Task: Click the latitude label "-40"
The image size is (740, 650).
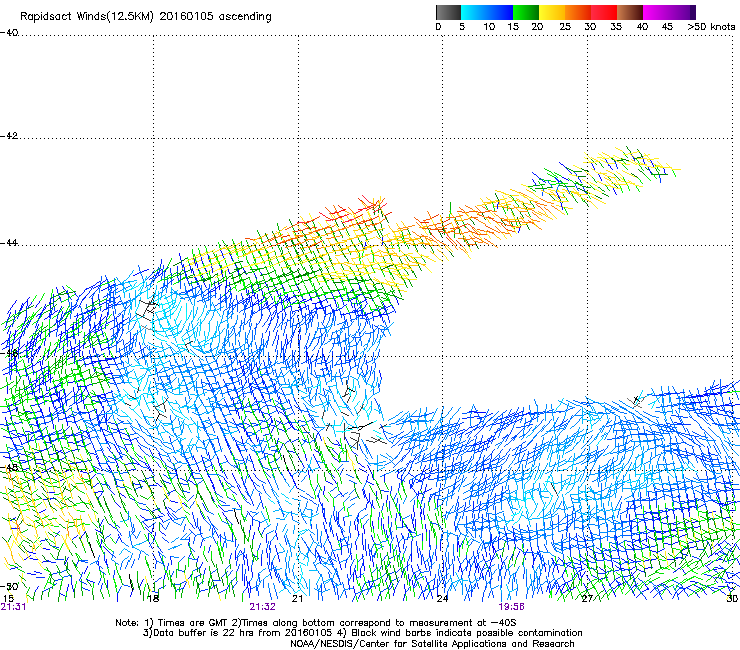Action: tap(9, 33)
